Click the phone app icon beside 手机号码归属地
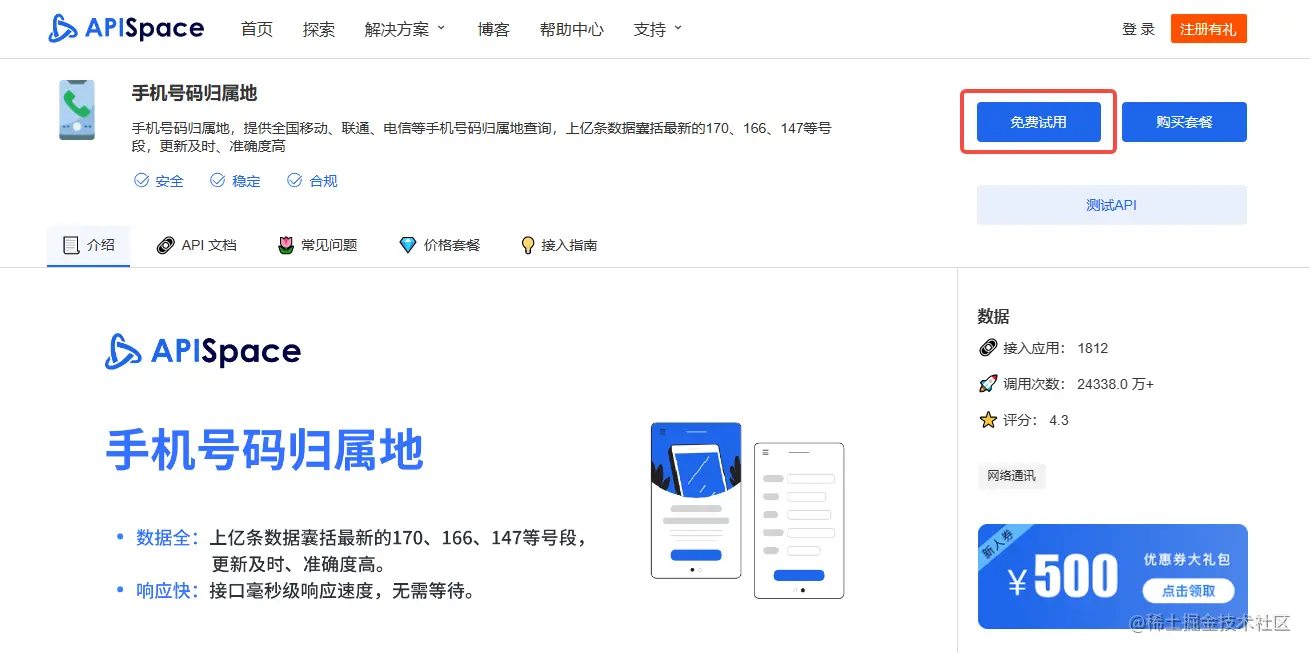 pyautogui.click(x=77, y=110)
